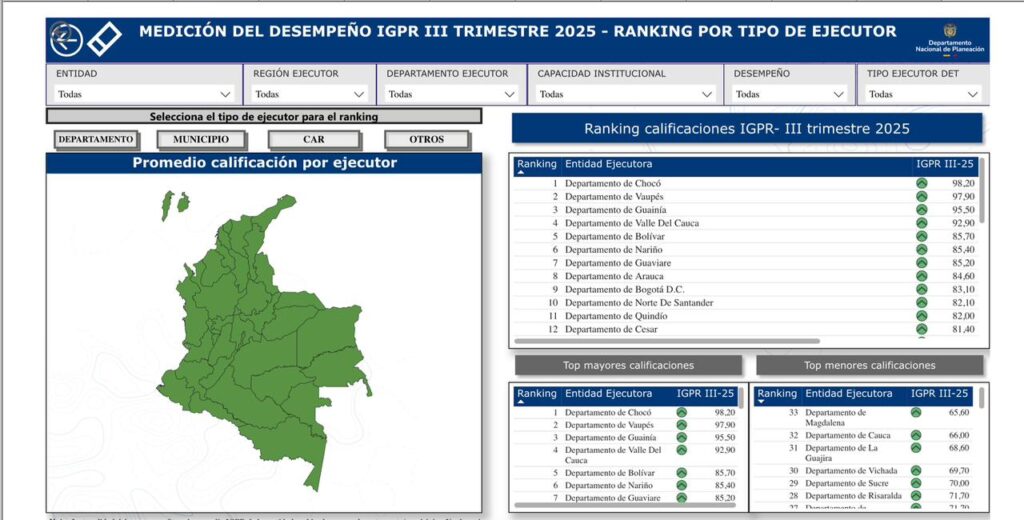
Task: Sort main ranking by IGPR III-25 column
Action: tap(944, 163)
